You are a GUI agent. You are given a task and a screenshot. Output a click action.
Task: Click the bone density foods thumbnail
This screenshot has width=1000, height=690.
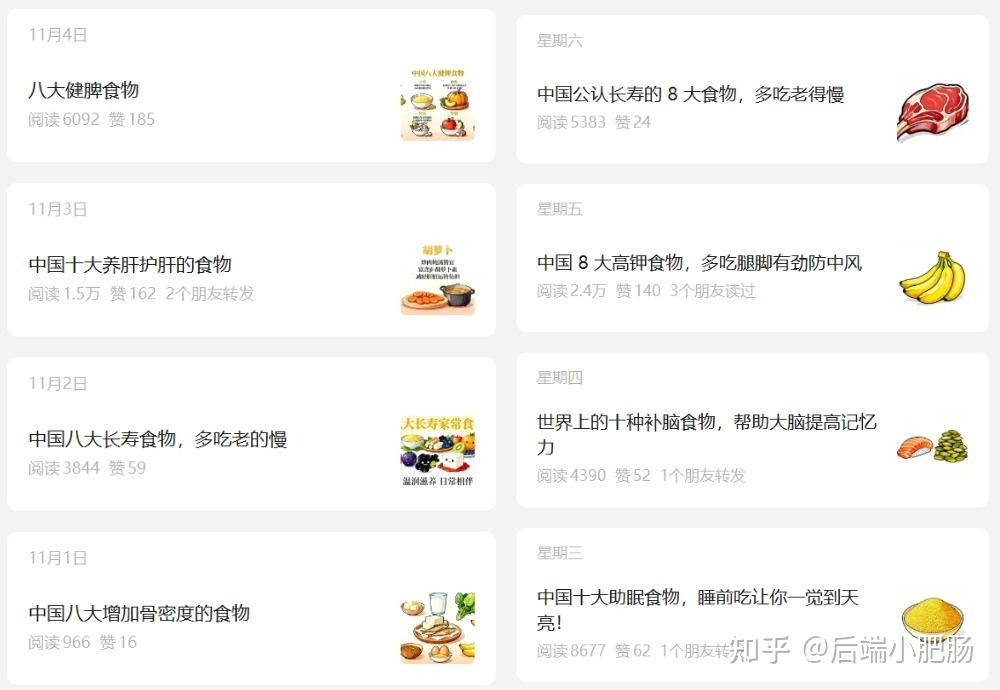438,626
